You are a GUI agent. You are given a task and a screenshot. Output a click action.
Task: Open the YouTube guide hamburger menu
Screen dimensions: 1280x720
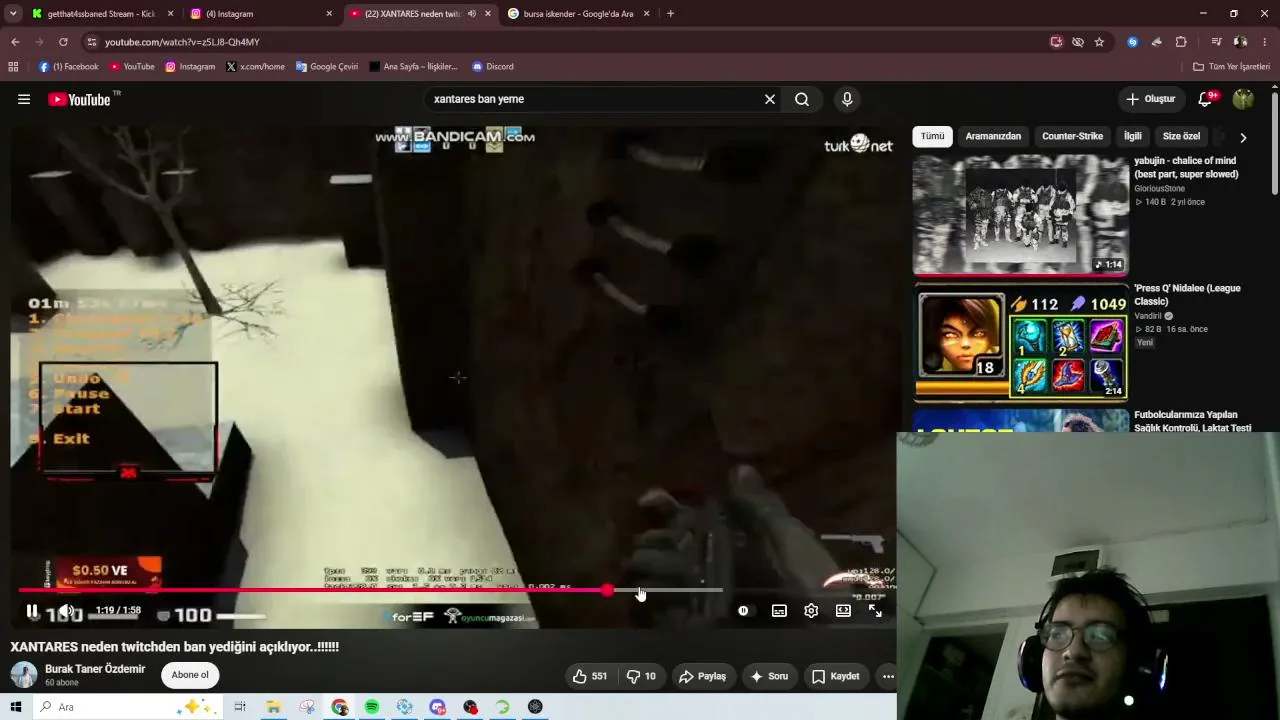point(24,99)
